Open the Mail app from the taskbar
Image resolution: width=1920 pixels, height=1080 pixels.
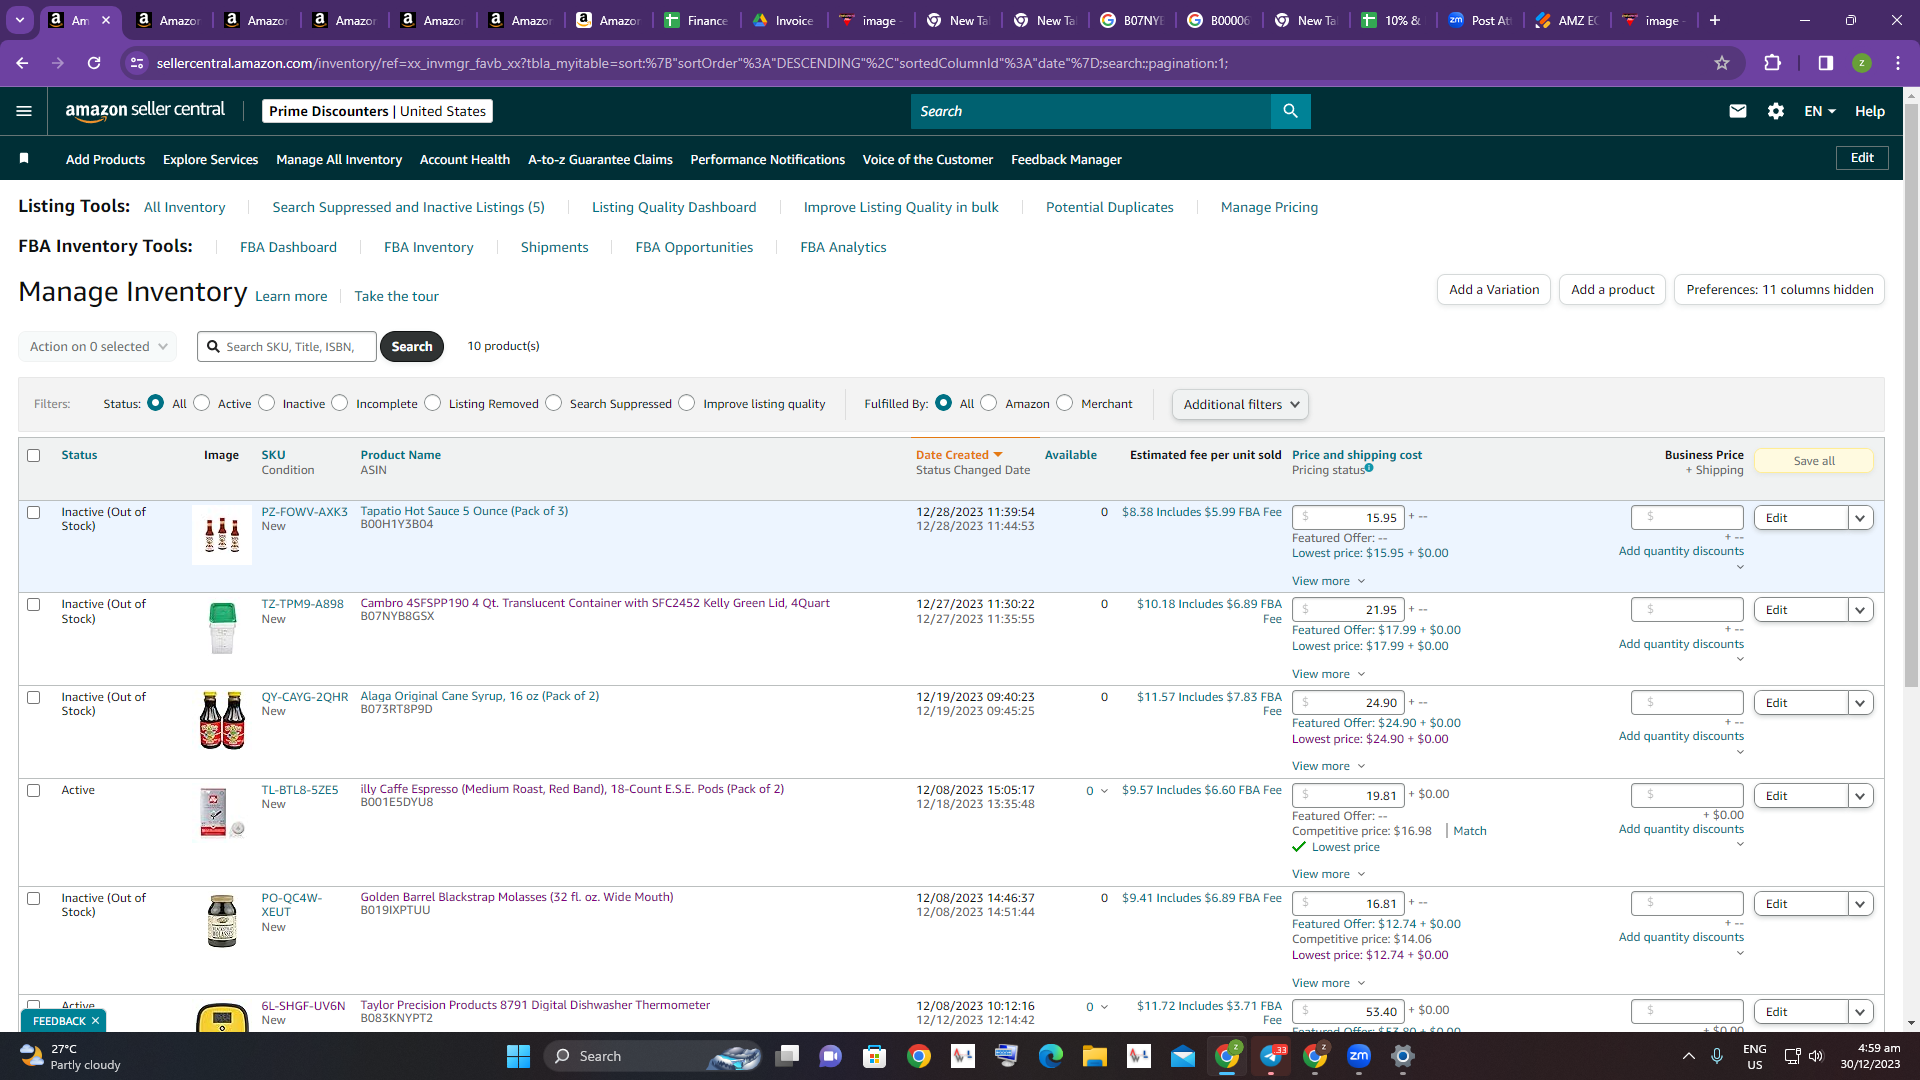pyautogui.click(x=1183, y=1056)
